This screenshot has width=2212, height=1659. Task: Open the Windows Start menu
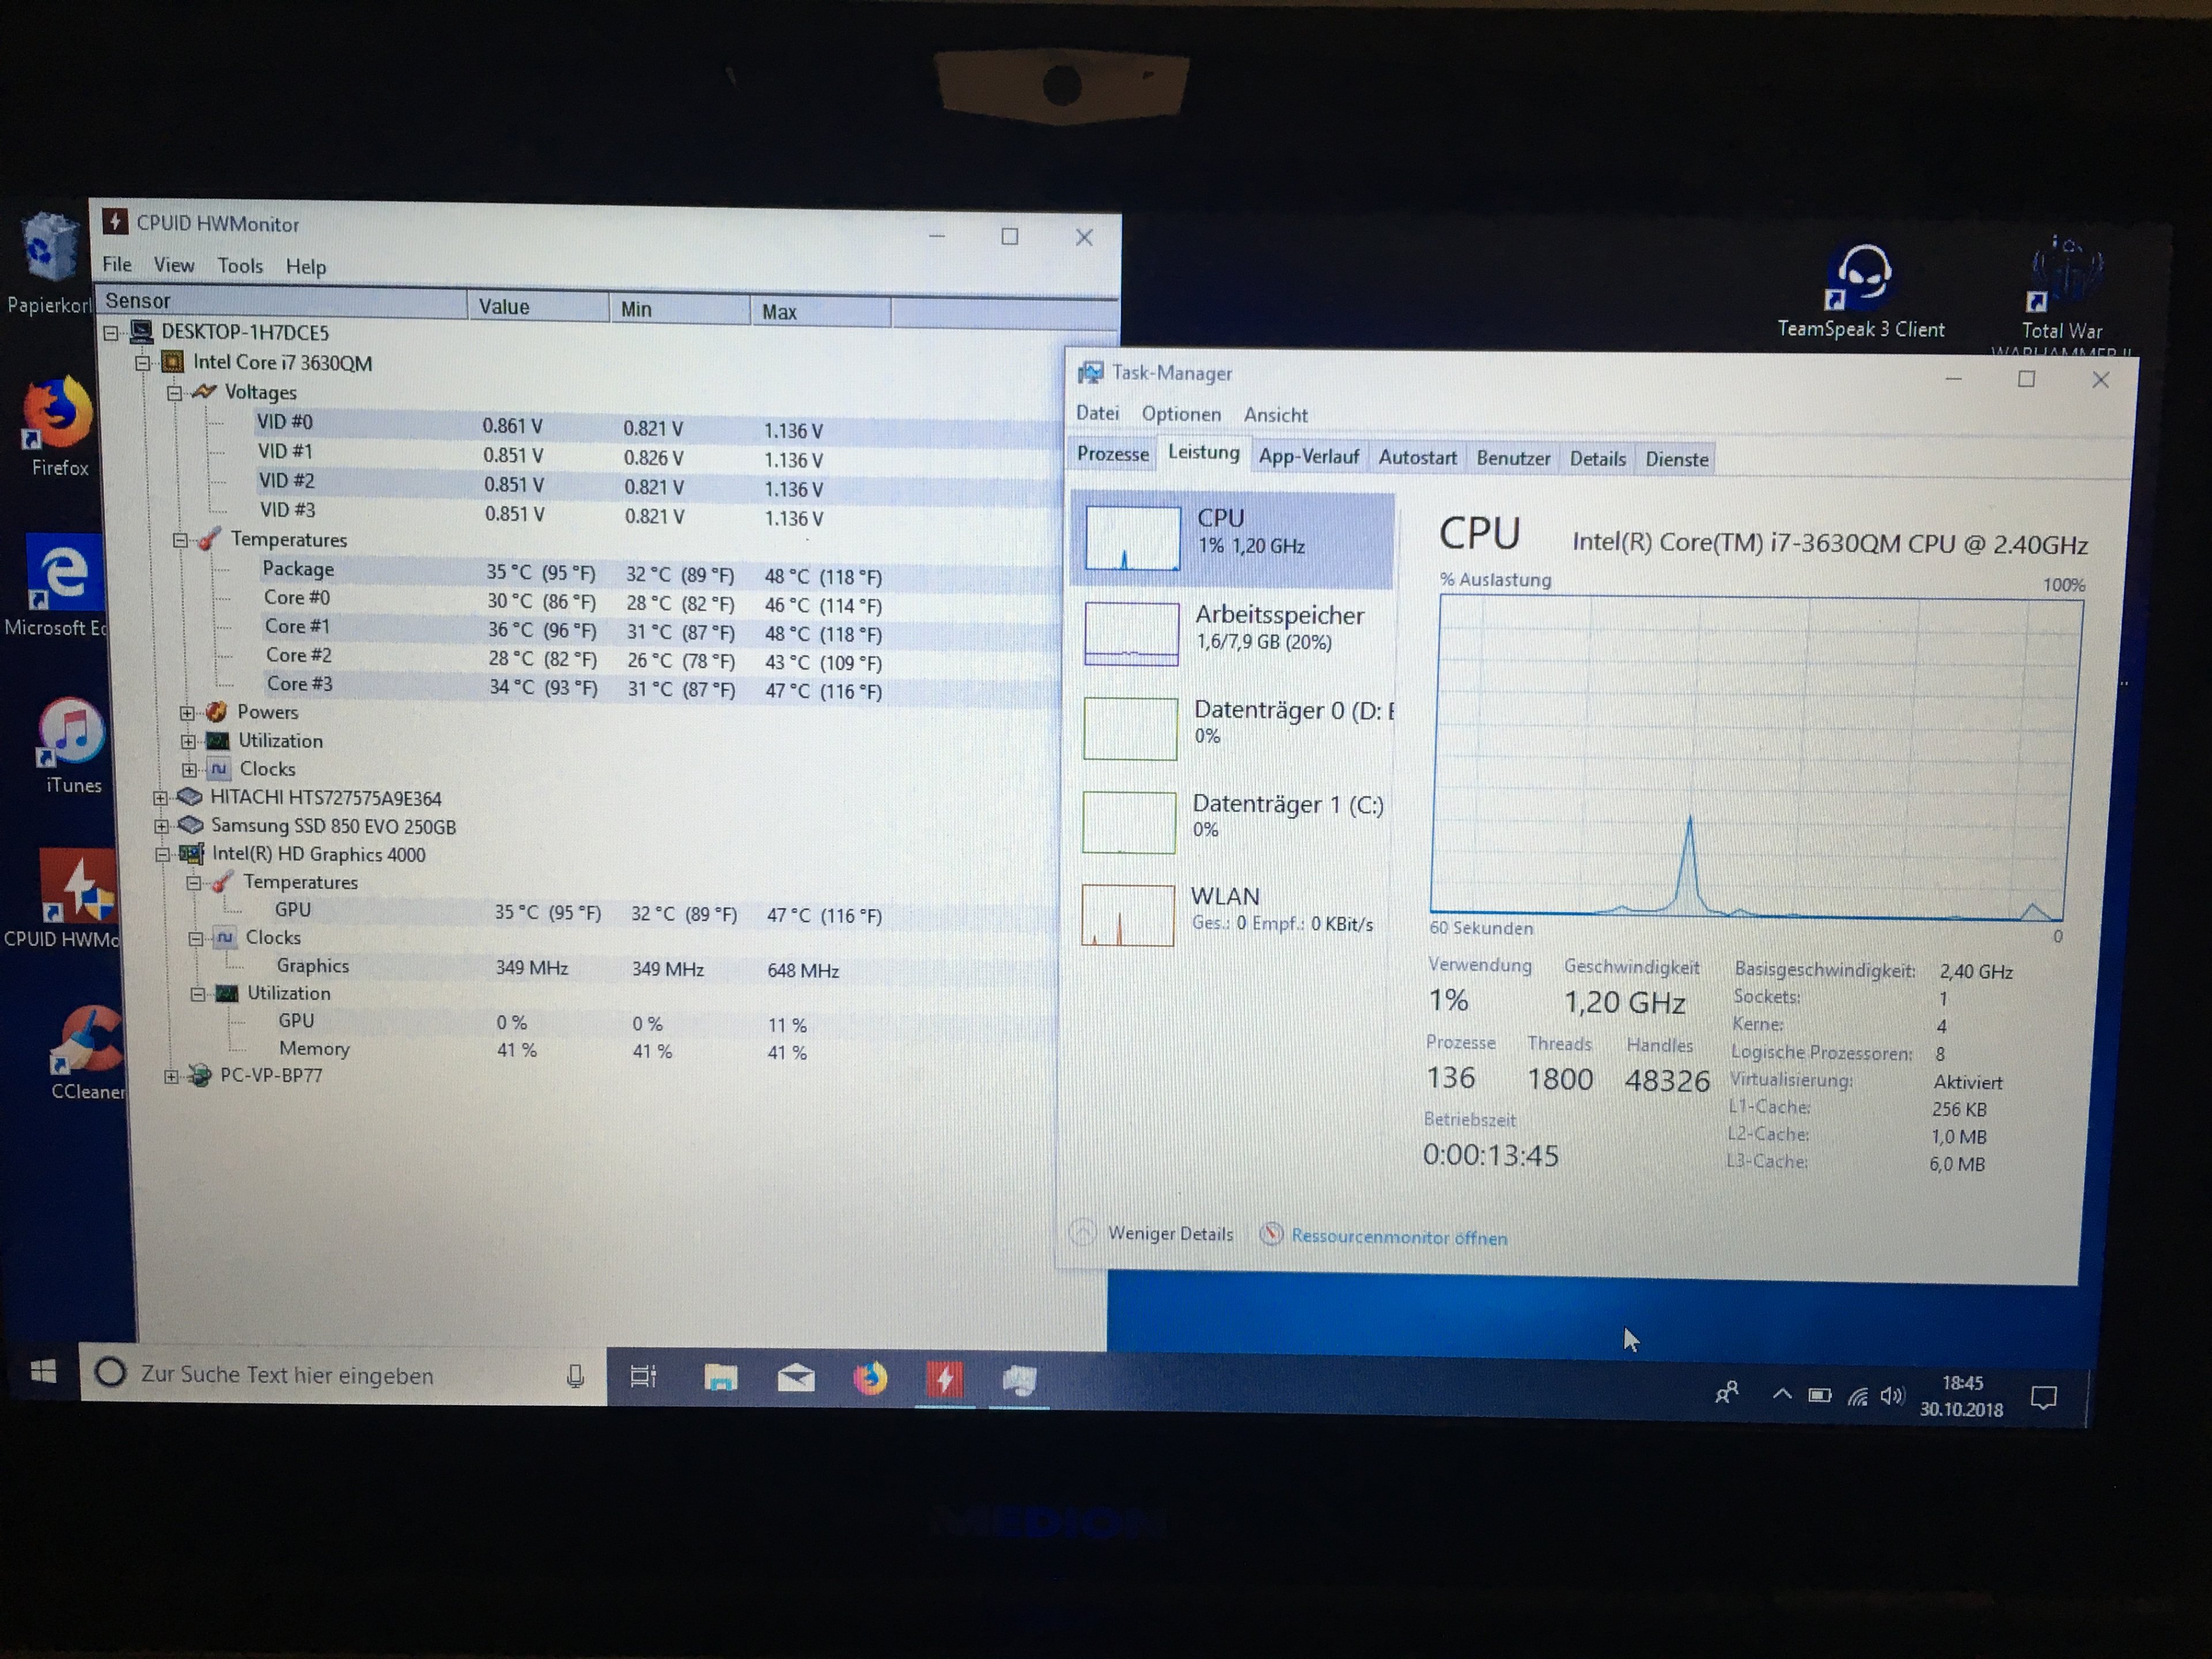click(42, 1371)
